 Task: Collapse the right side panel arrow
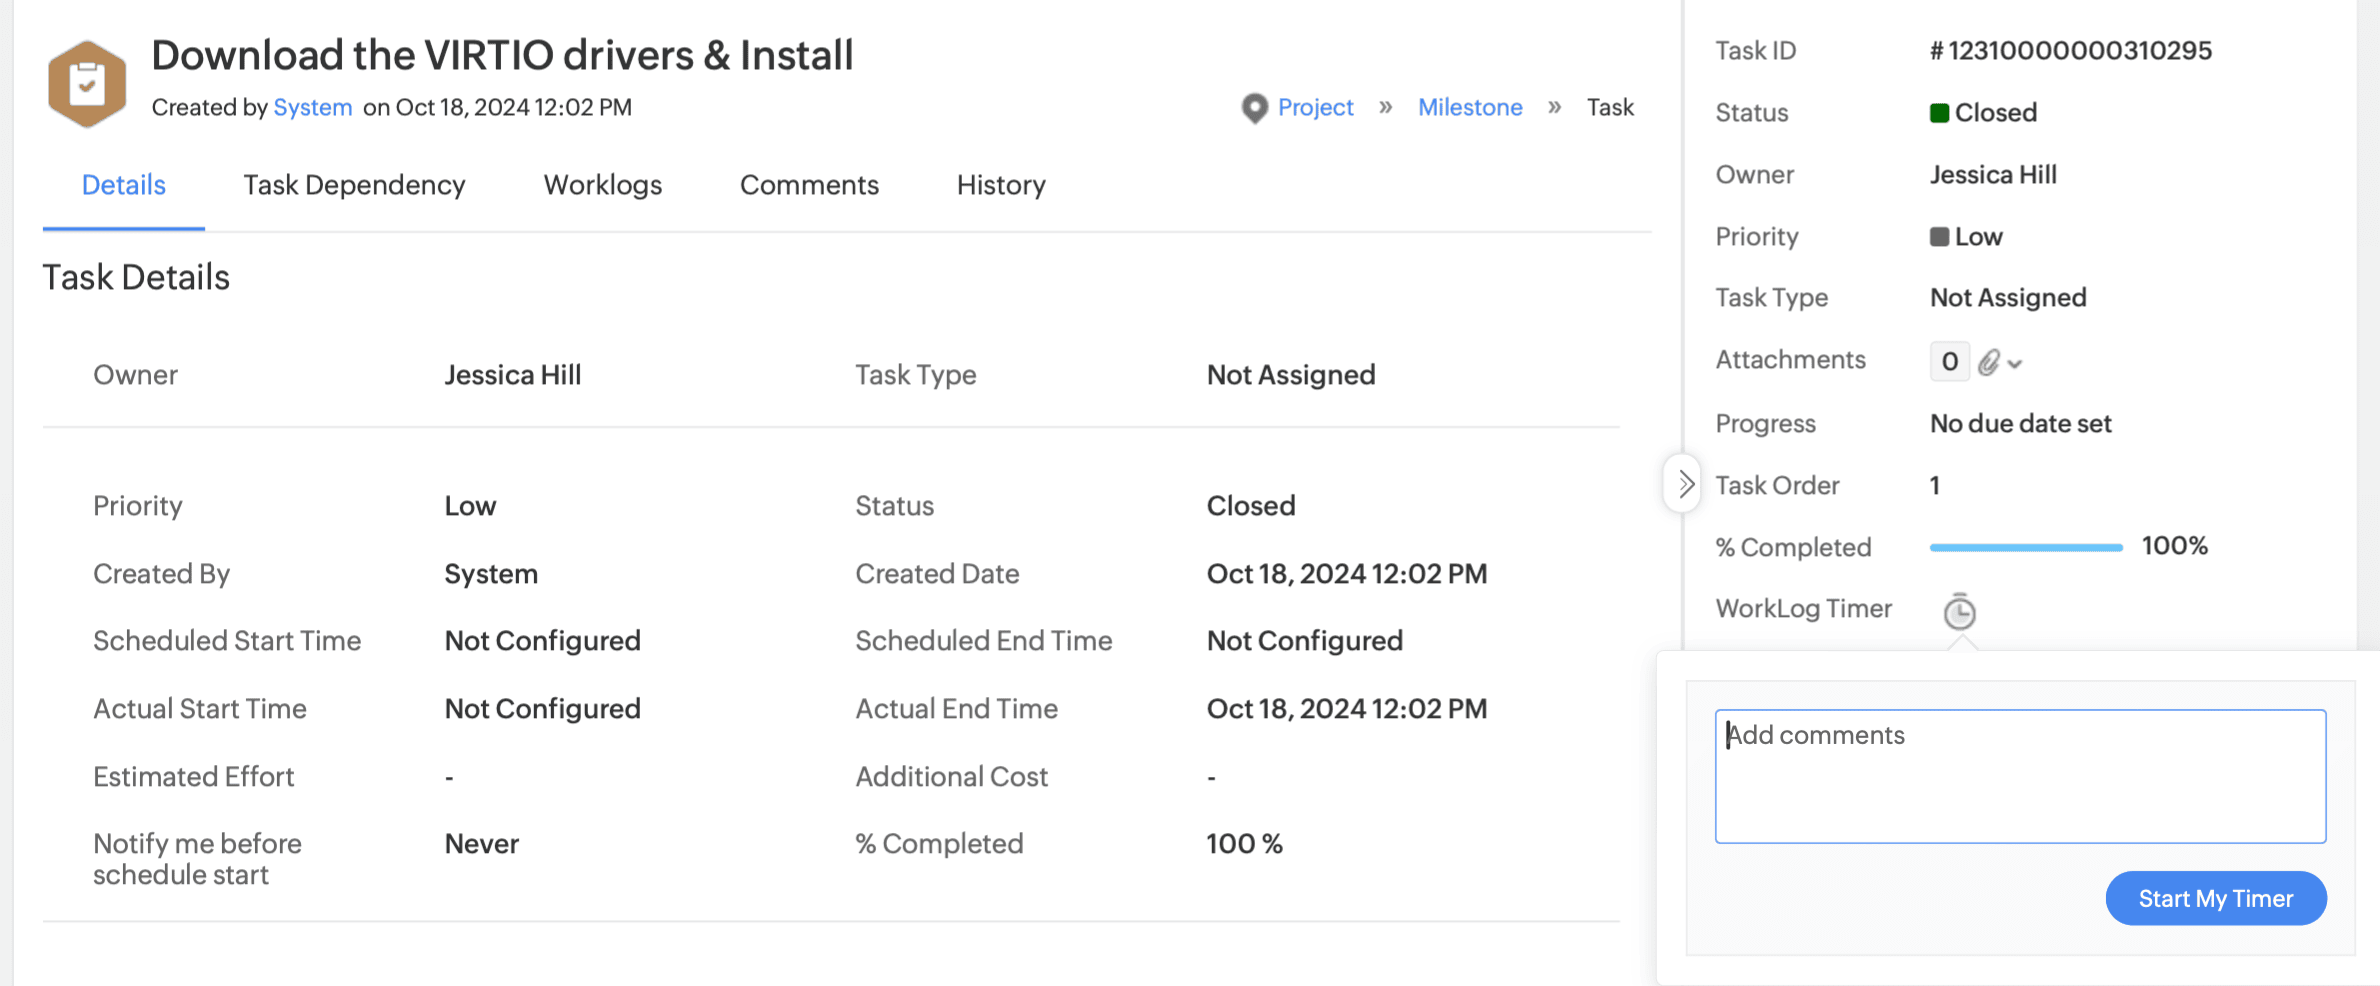(1685, 485)
